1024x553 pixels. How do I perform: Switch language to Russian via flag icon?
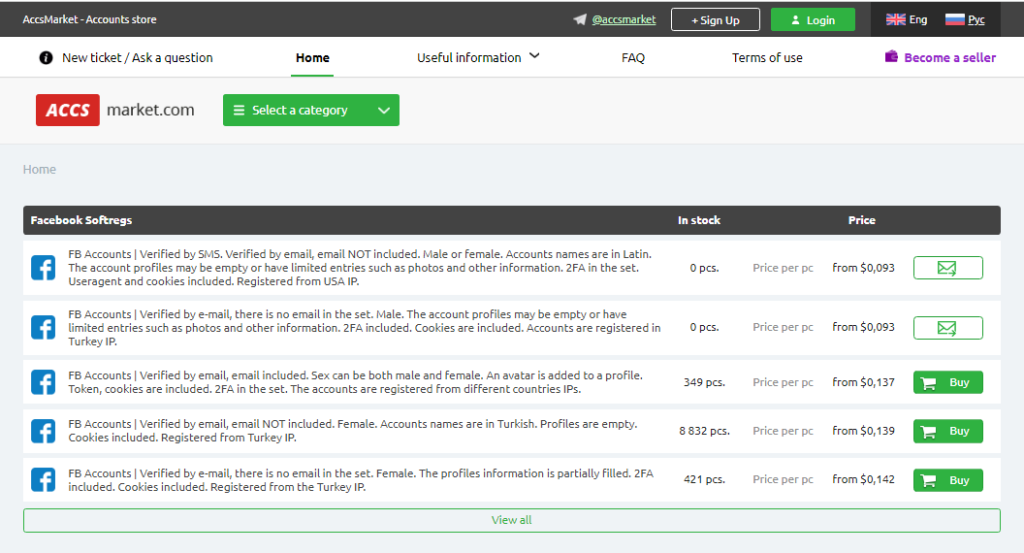[x=955, y=20]
